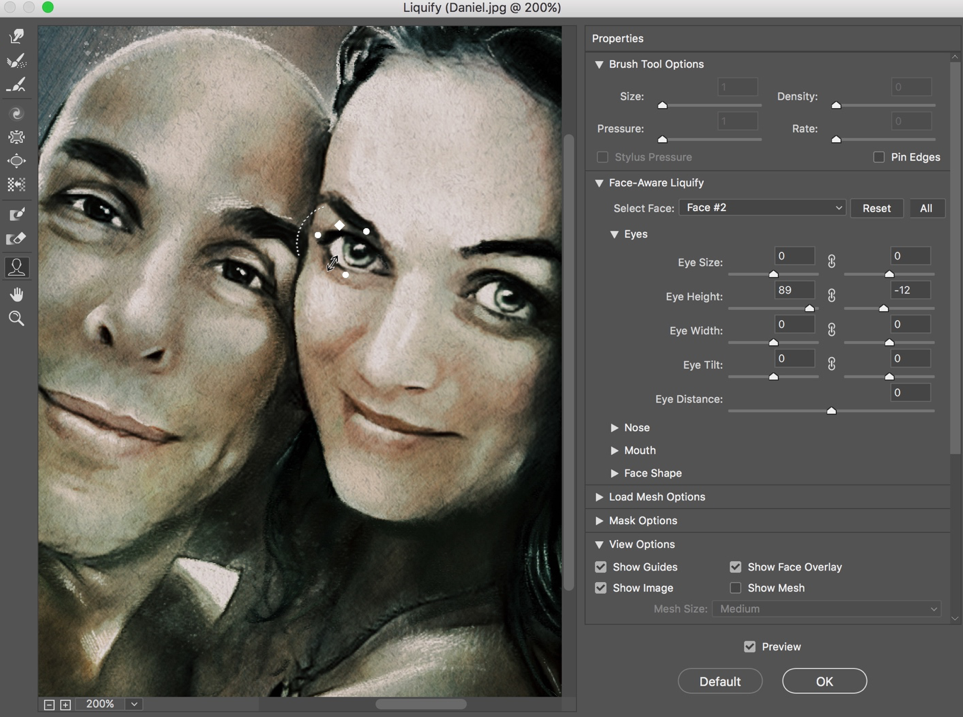Click the zoom out minus button
The image size is (963, 717).
pyautogui.click(x=50, y=704)
